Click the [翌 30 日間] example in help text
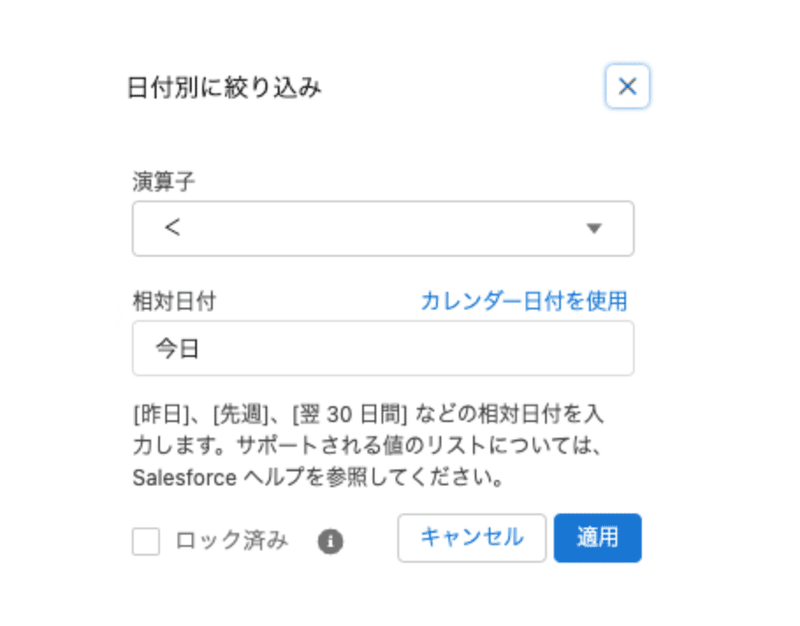Image resolution: width=800 pixels, height=626 pixels. (x=349, y=414)
